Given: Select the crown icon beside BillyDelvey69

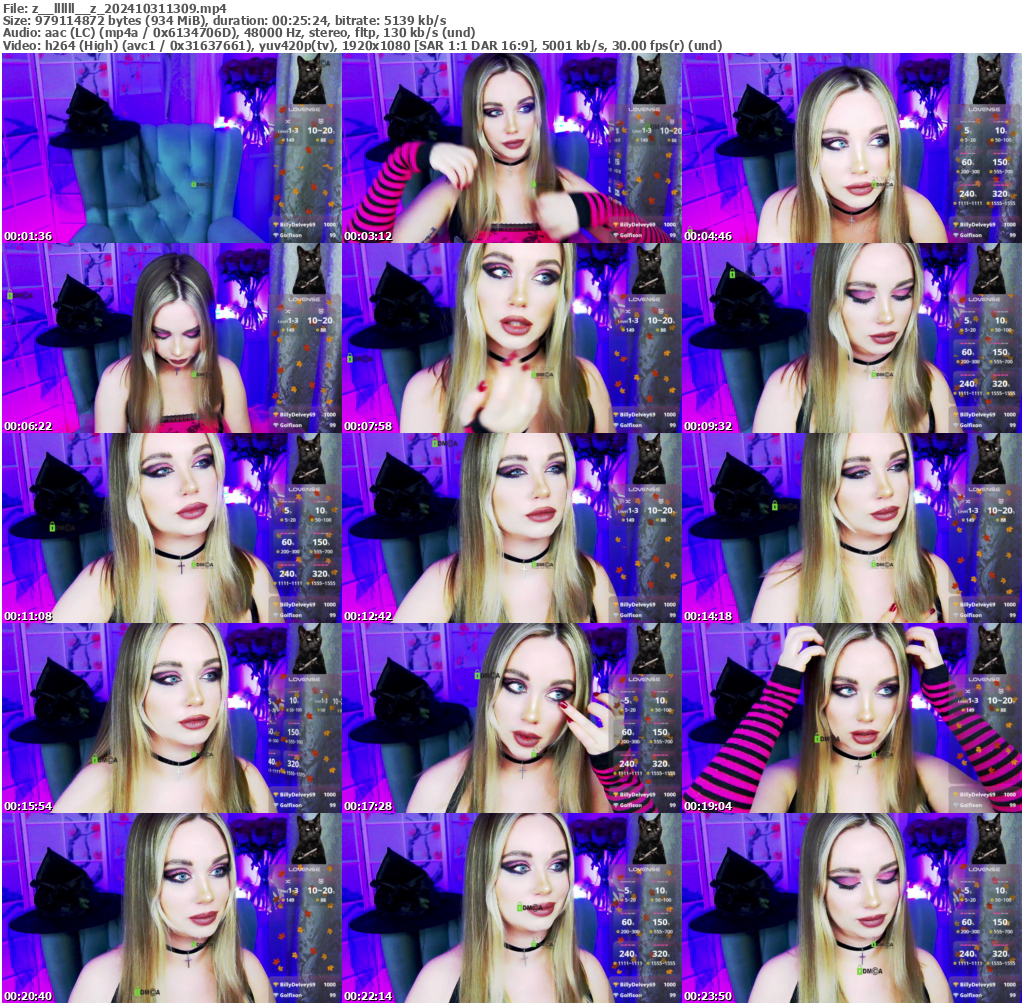Looking at the screenshot, I should (x=276, y=224).
